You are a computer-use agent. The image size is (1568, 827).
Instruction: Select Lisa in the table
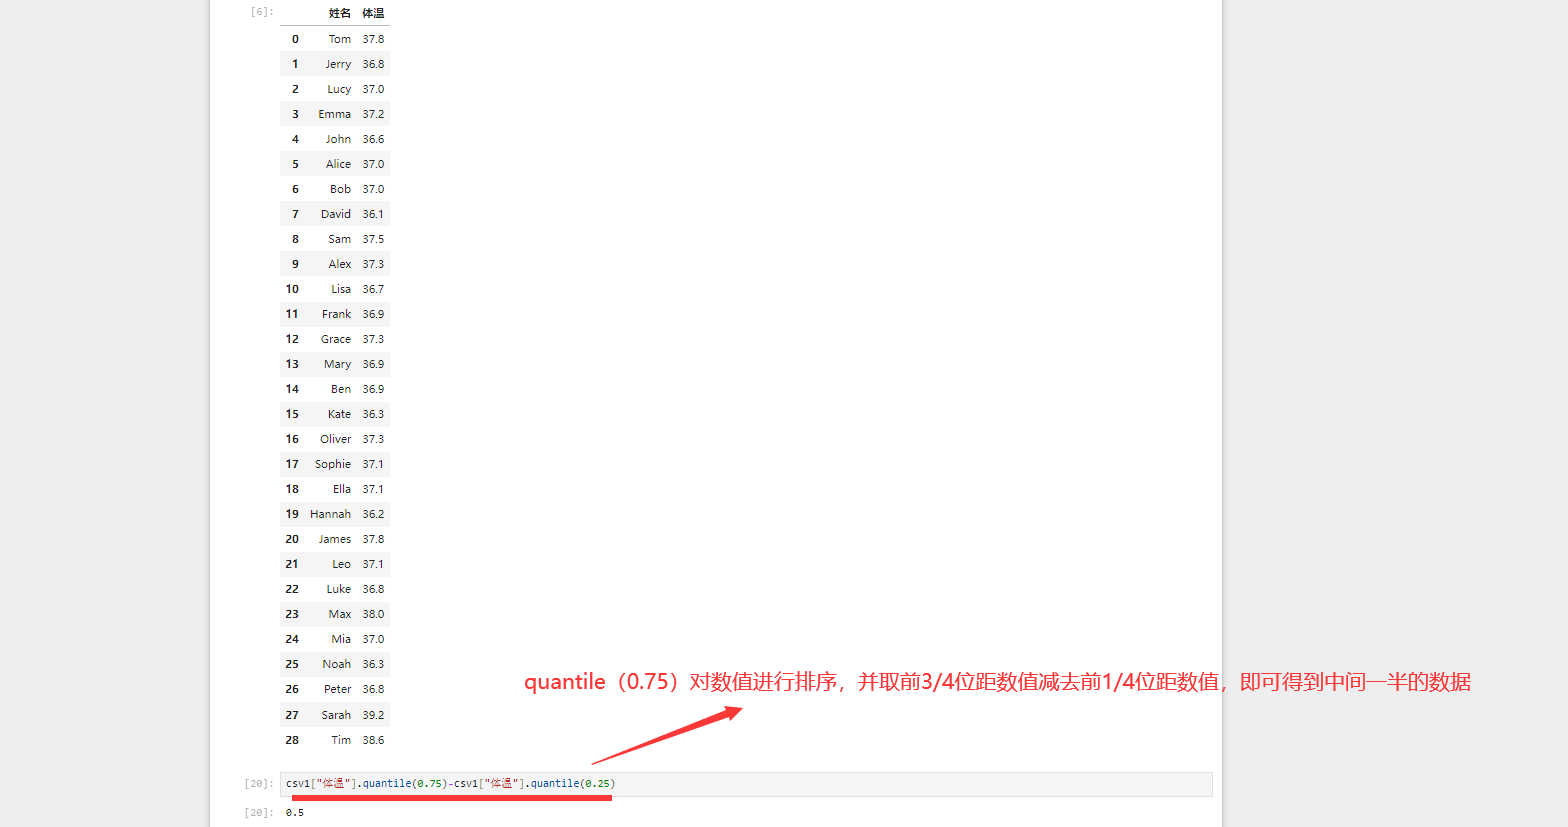coord(341,289)
